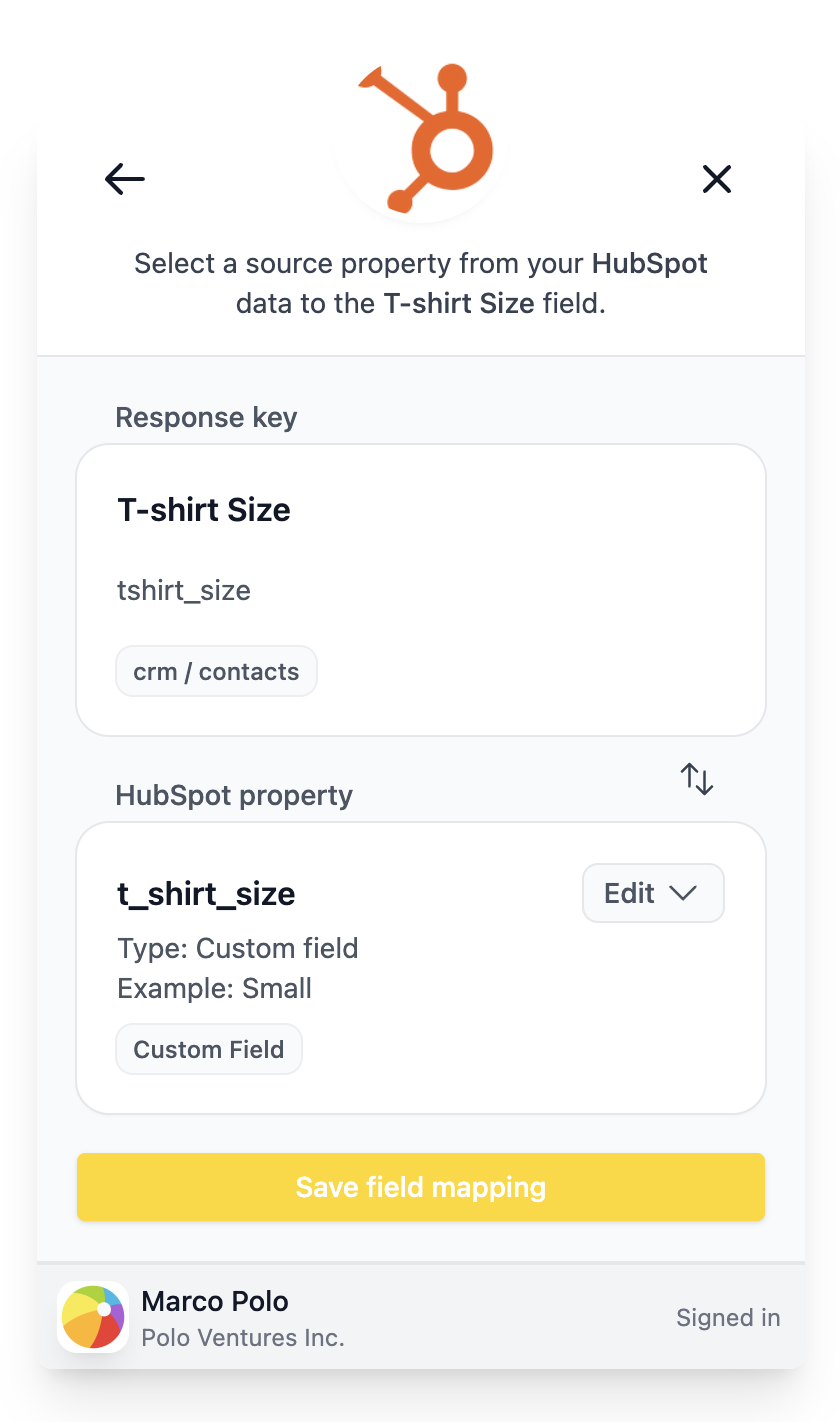The image size is (840, 1422).
Task: Click the Marco Polo account name
Action: 215,1301
